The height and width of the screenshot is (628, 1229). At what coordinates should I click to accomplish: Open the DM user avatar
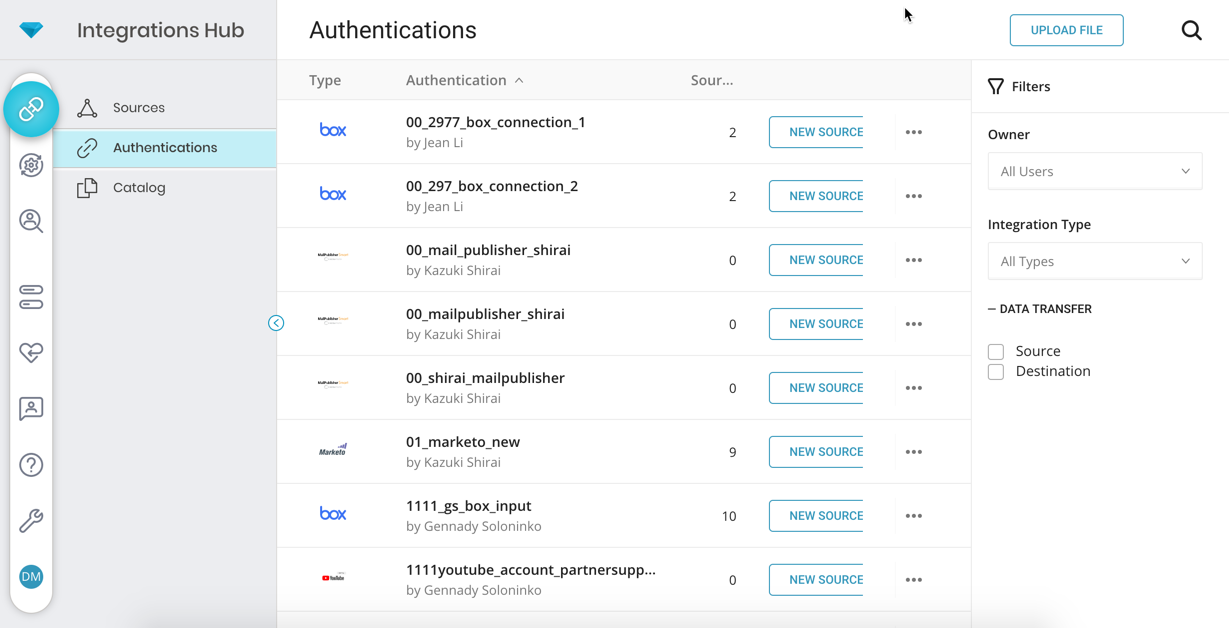(x=31, y=577)
